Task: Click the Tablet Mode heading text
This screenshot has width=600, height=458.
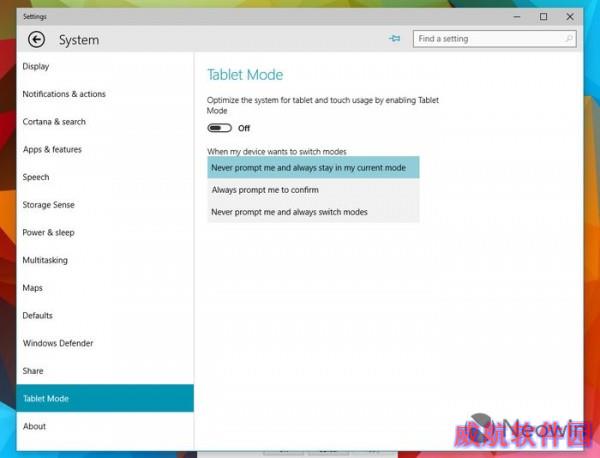Action: click(x=245, y=75)
